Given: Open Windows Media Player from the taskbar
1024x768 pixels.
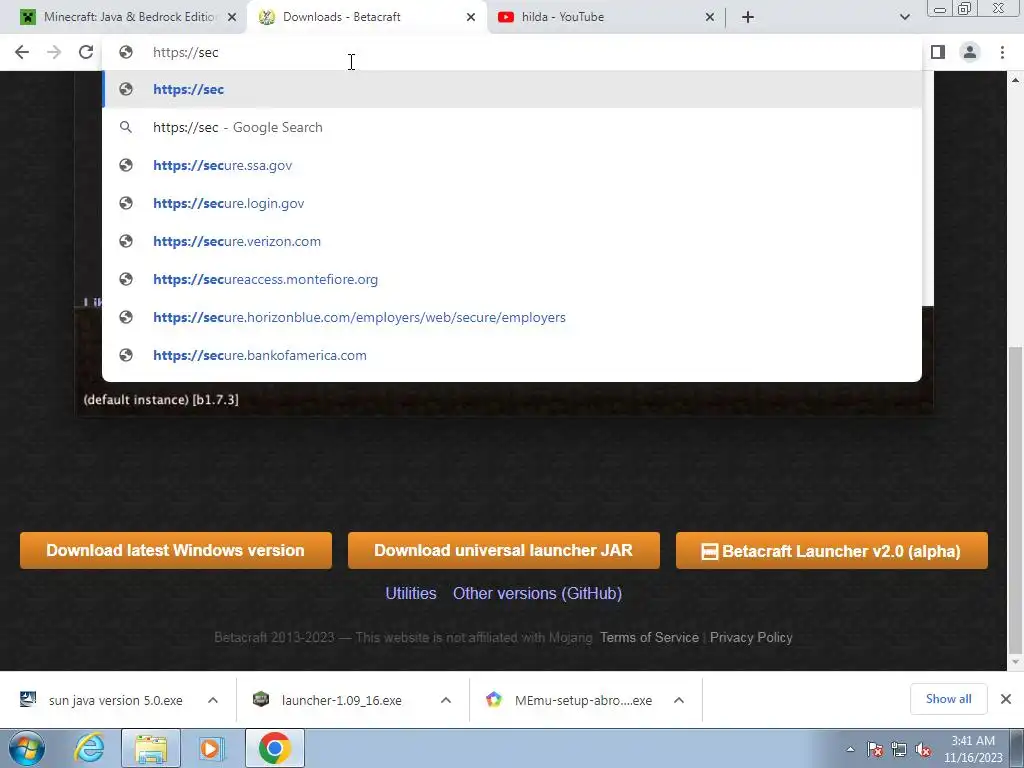Looking at the screenshot, I should coord(211,748).
